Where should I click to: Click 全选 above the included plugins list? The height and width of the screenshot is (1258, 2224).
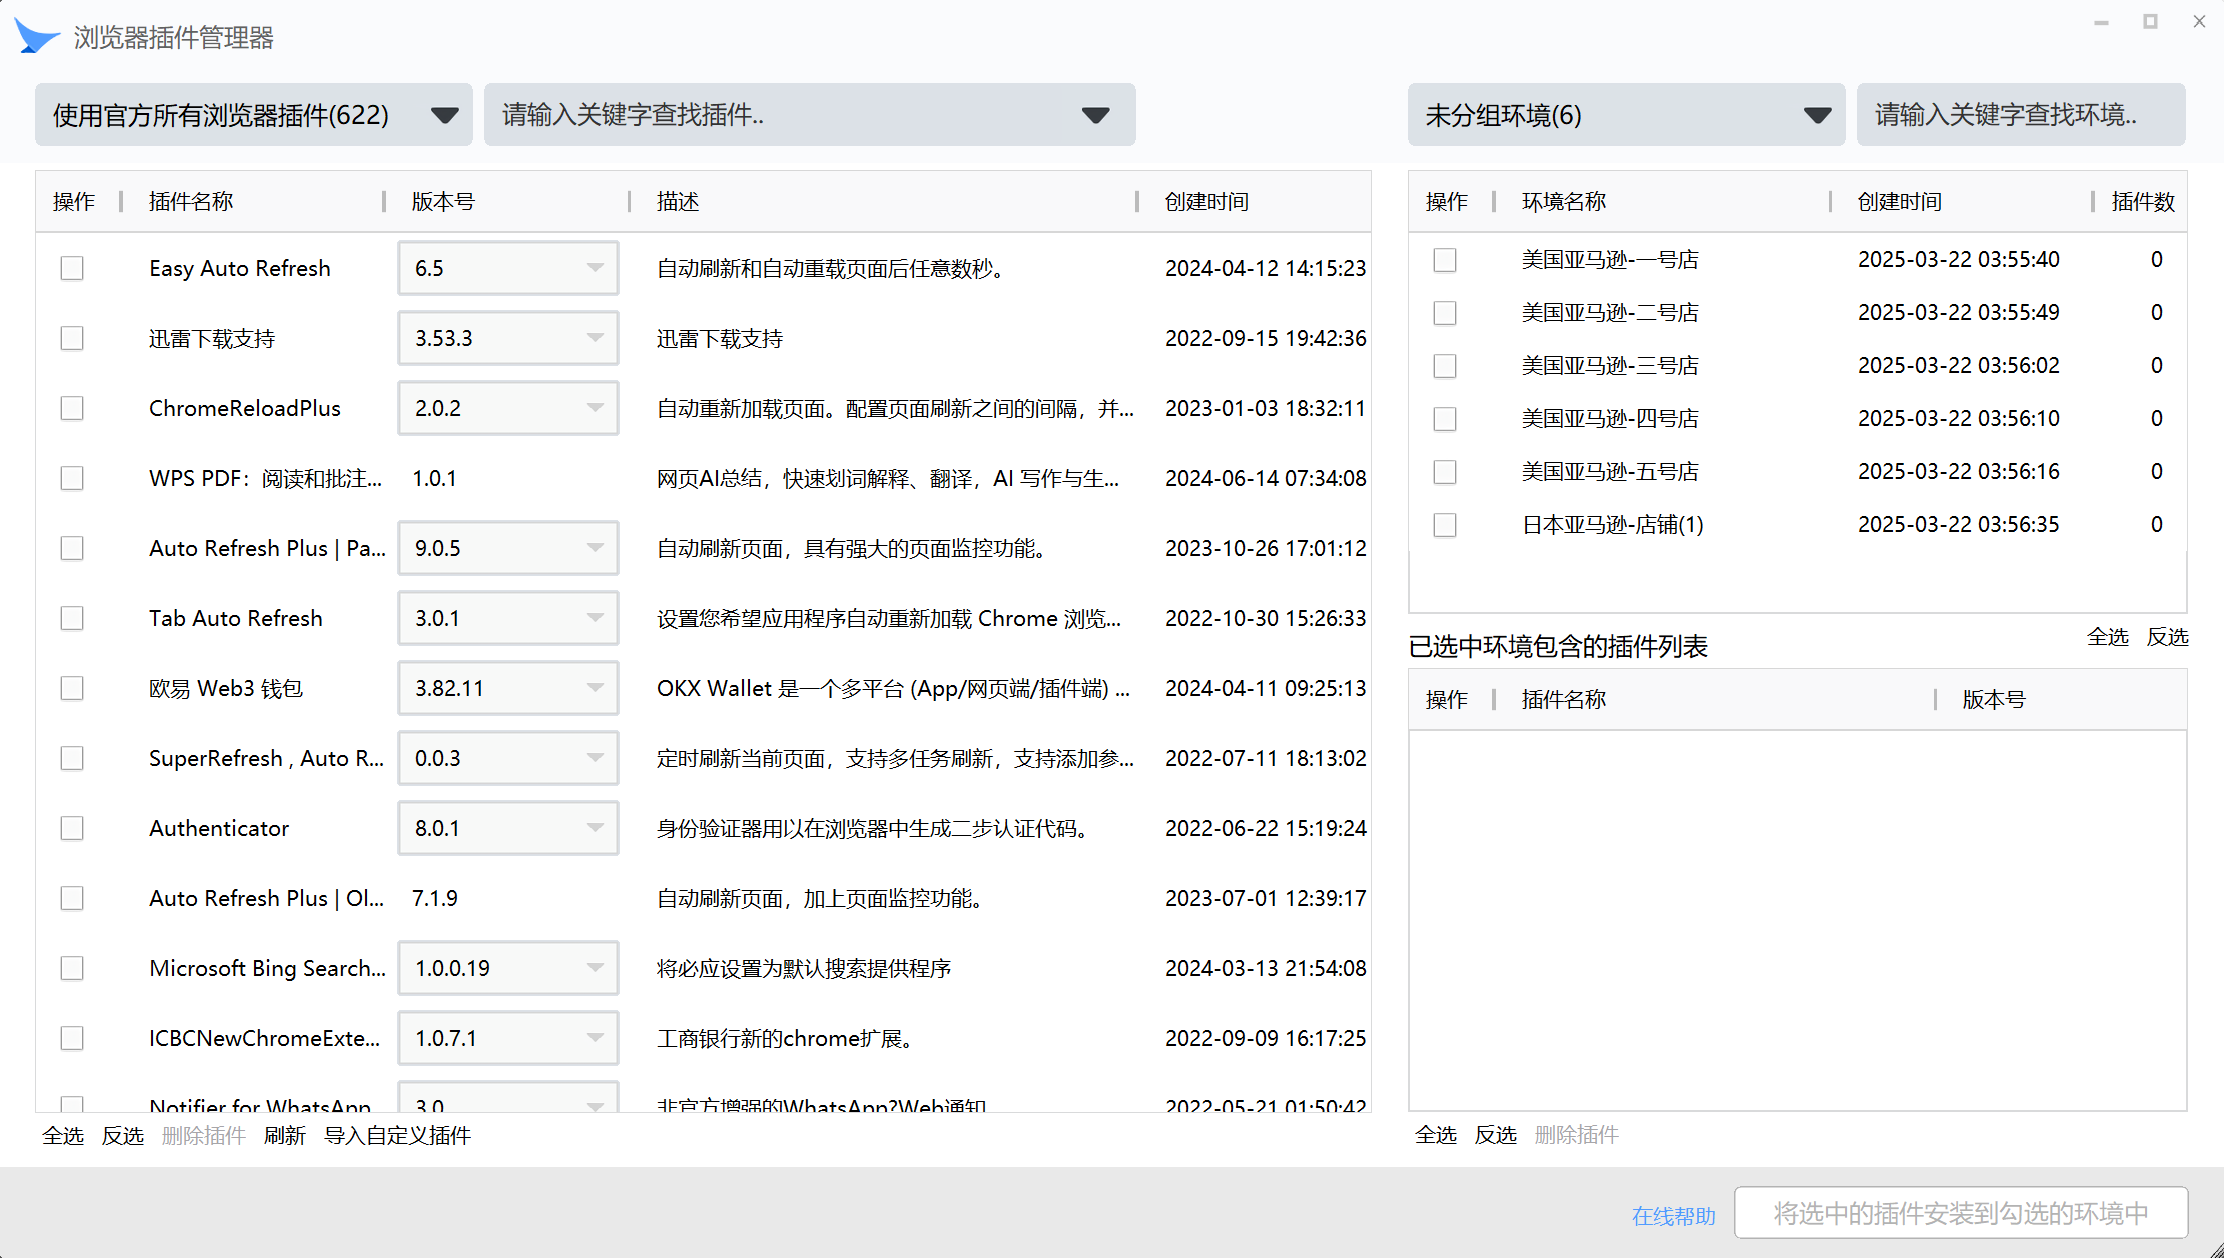pyautogui.click(x=2108, y=637)
